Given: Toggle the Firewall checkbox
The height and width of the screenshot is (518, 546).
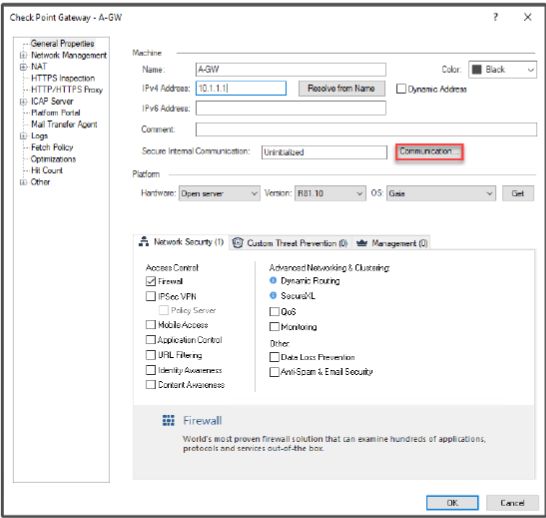Looking at the screenshot, I should [x=150, y=281].
